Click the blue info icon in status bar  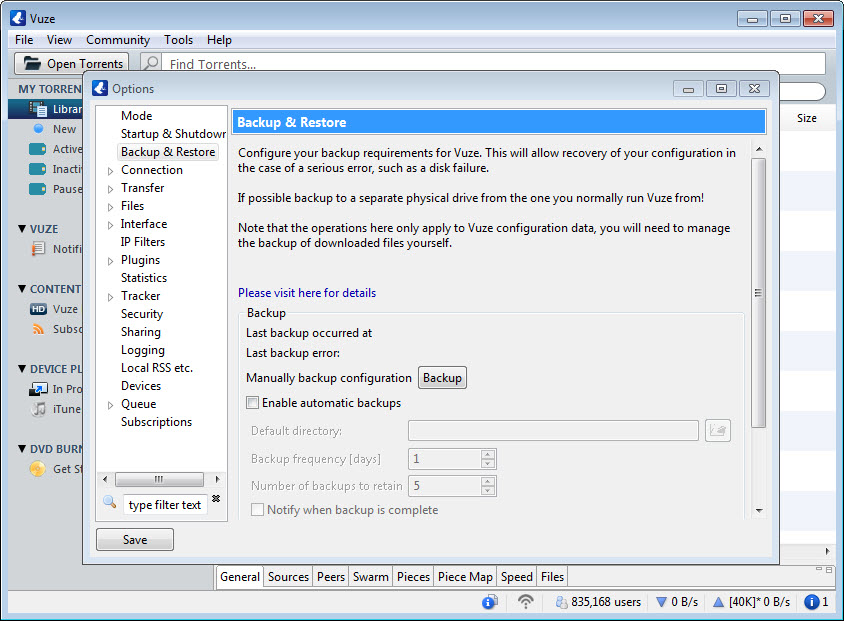pyautogui.click(x=811, y=602)
